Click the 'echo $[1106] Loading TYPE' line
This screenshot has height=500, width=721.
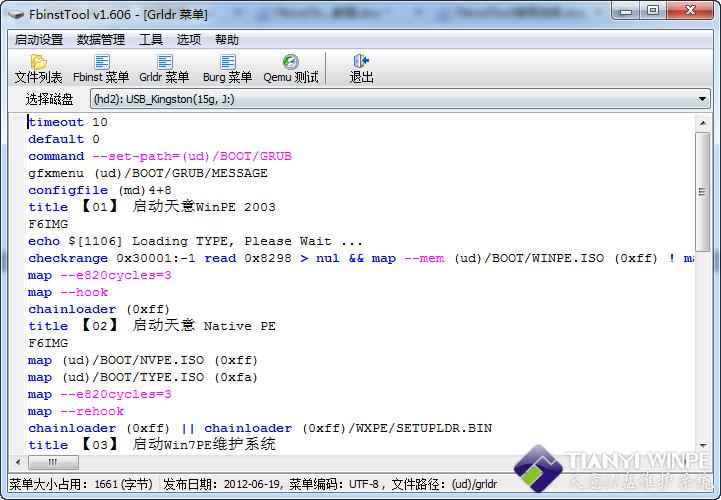(x=195, y=241)
